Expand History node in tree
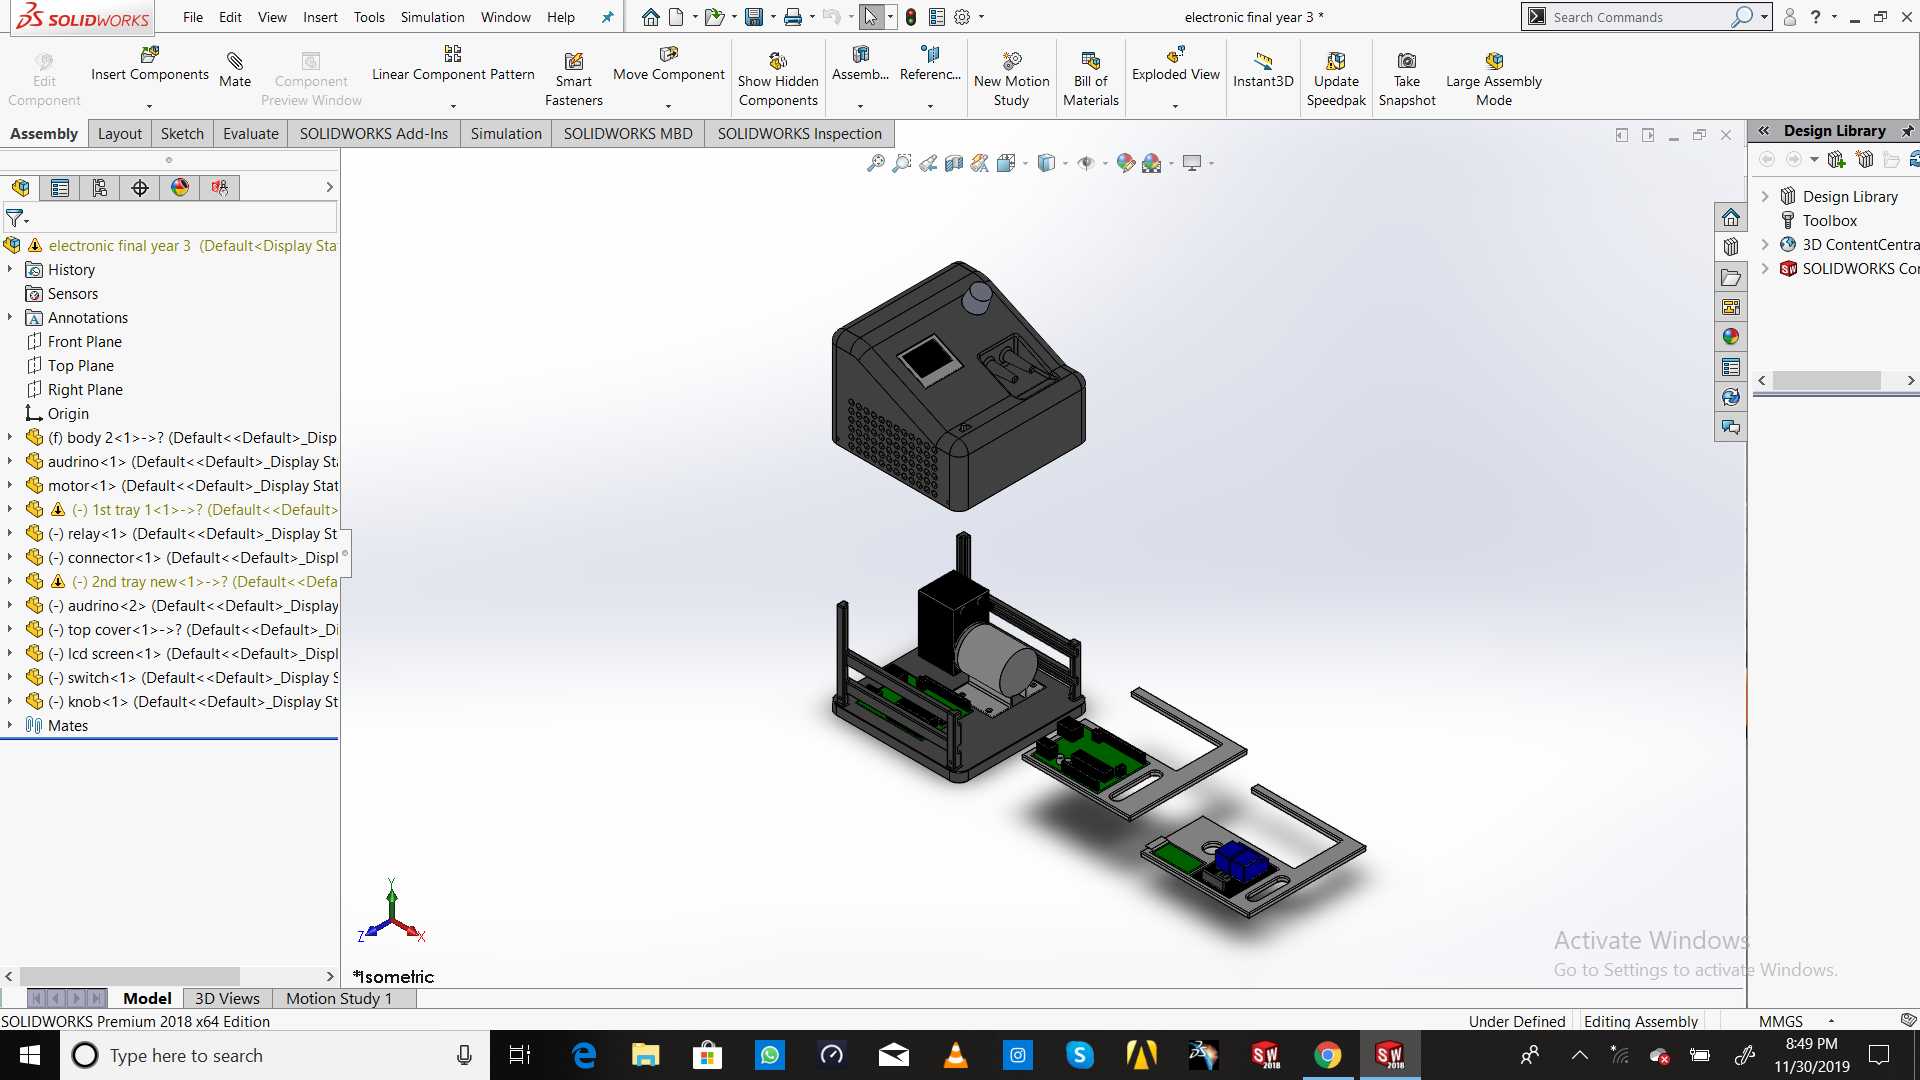The height and width of the screenshot is (1080, 1920). tap(10, 269)
